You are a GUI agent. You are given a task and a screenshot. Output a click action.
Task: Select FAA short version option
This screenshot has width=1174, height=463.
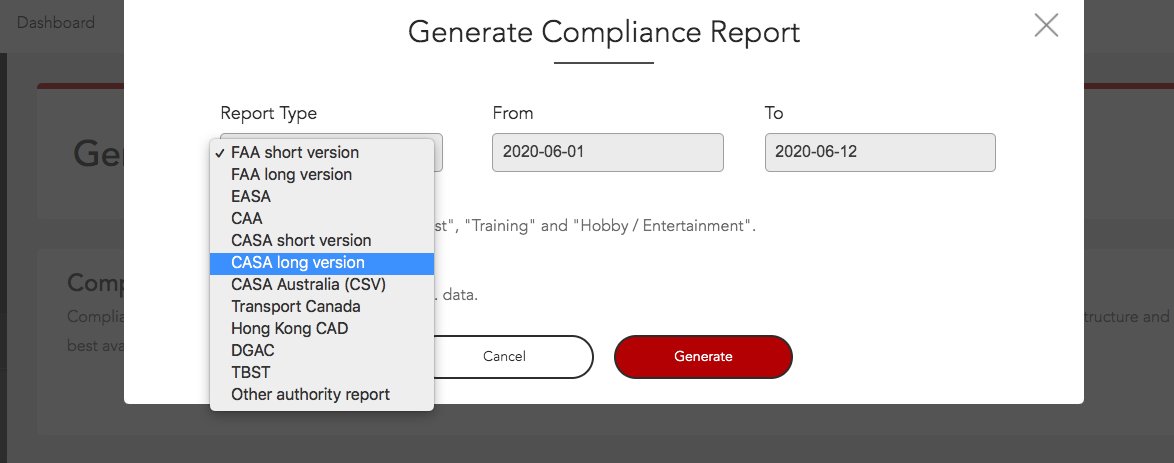[322, 152]
